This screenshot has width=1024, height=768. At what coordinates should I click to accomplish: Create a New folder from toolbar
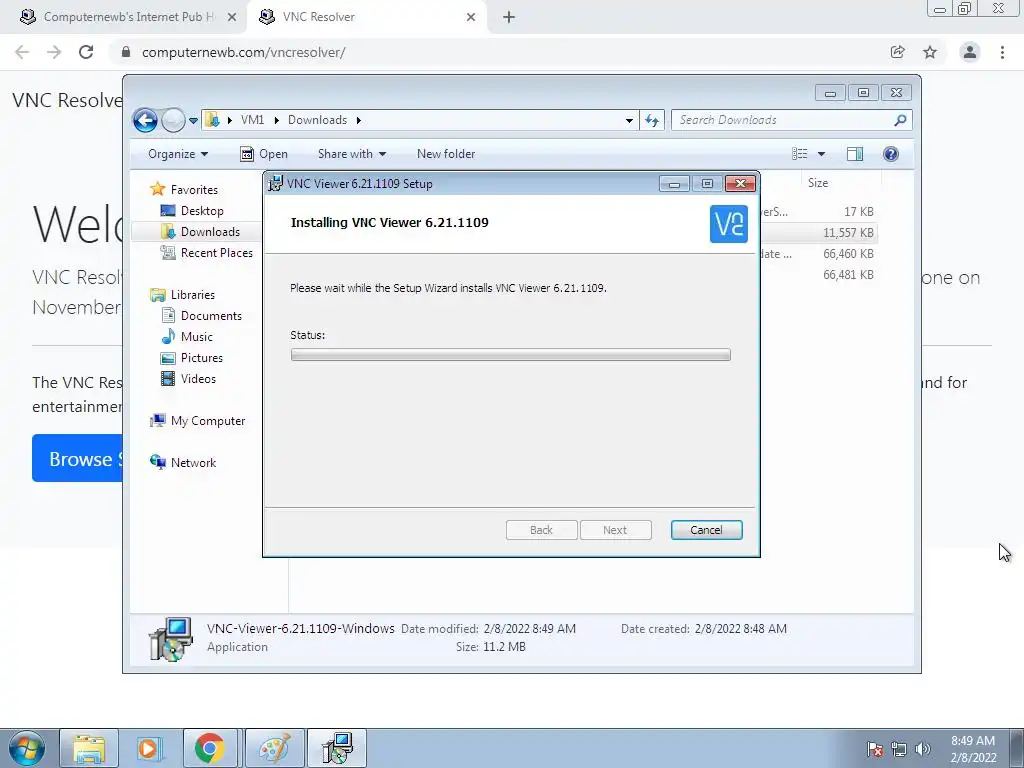[x=446, y=154]
